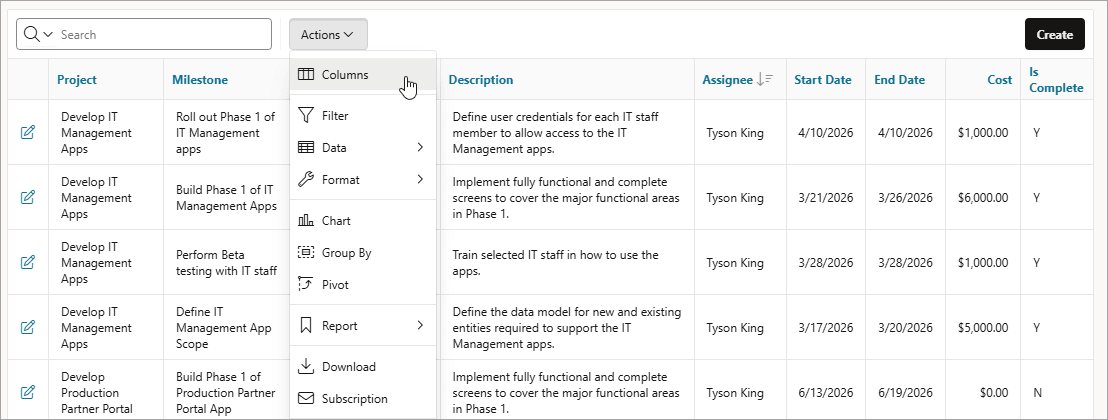This screenshot has width=1108, height=420.
Task: Click the End Date column header
Action: click(900, 80)
